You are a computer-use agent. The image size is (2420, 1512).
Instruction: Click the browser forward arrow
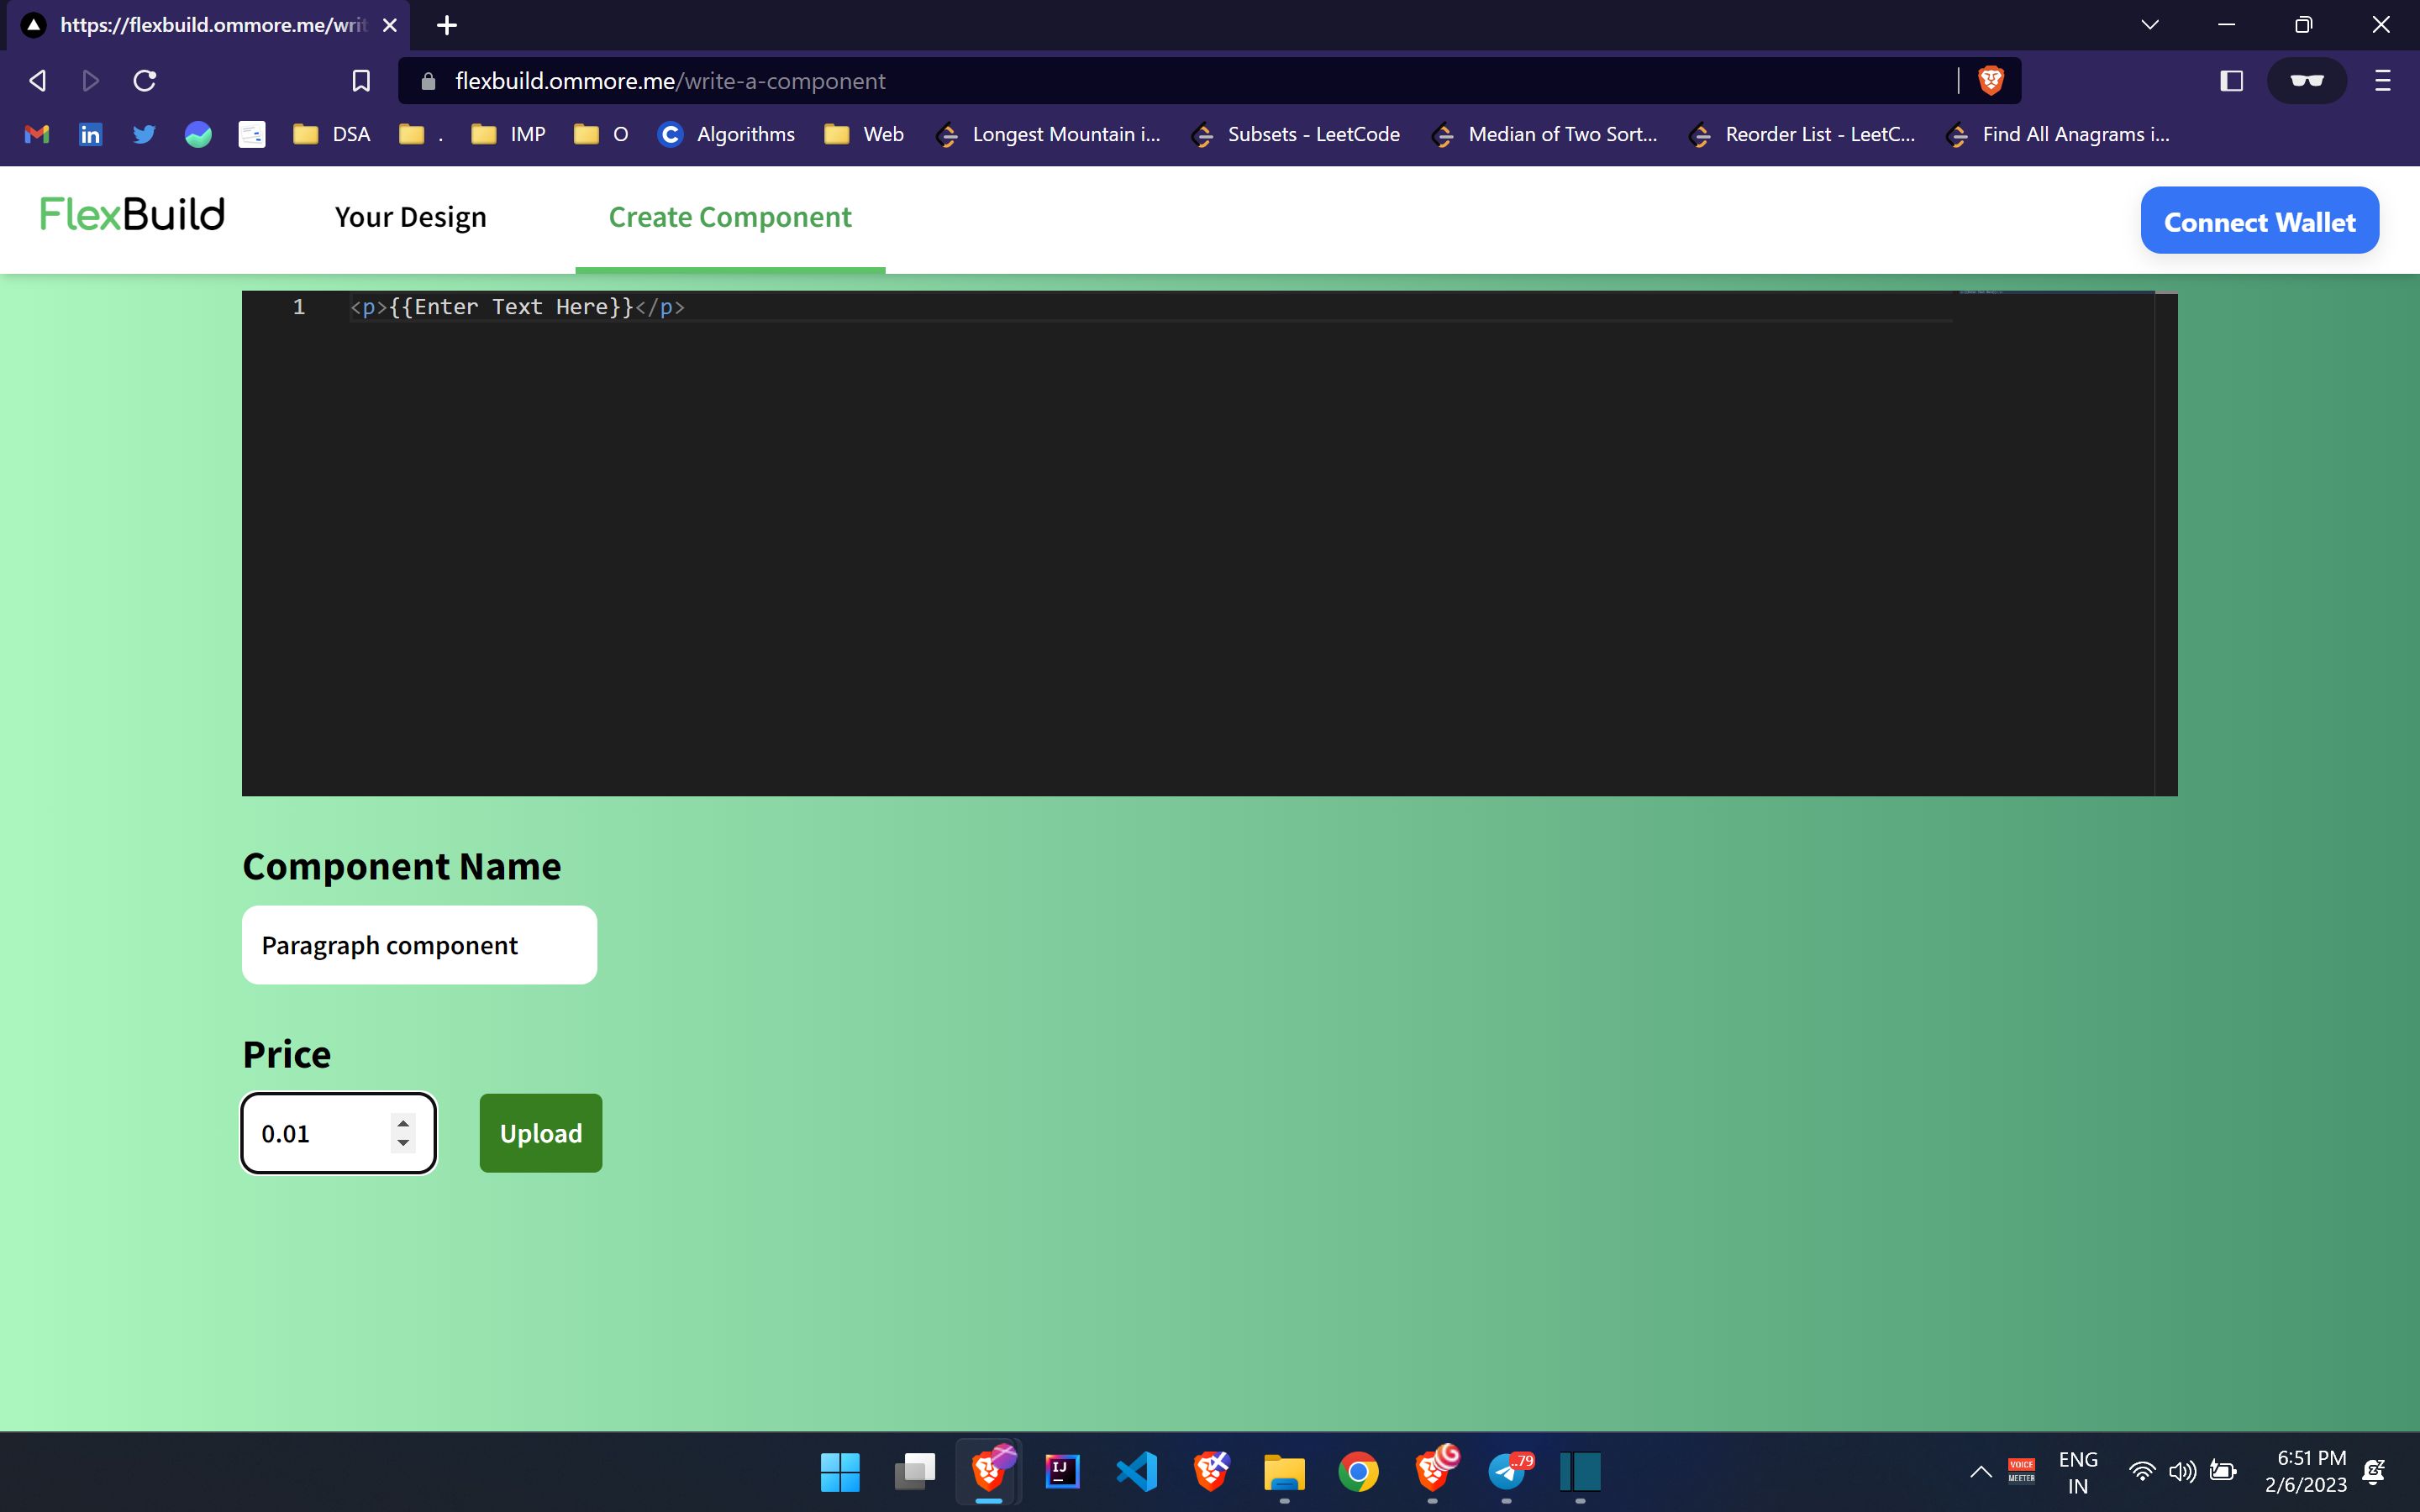(91, 81)
